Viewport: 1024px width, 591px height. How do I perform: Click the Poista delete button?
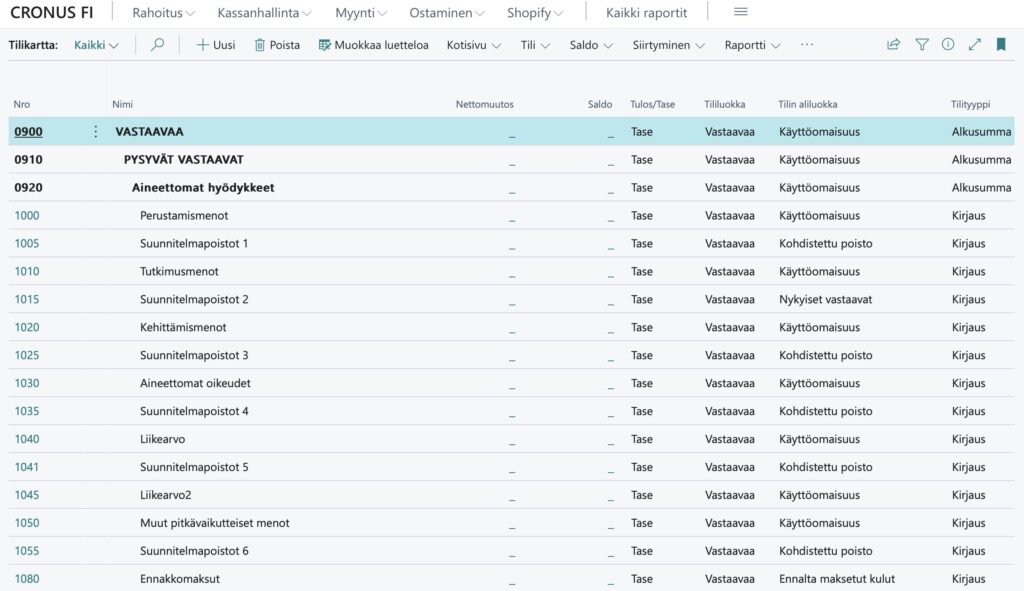point(277,45)
